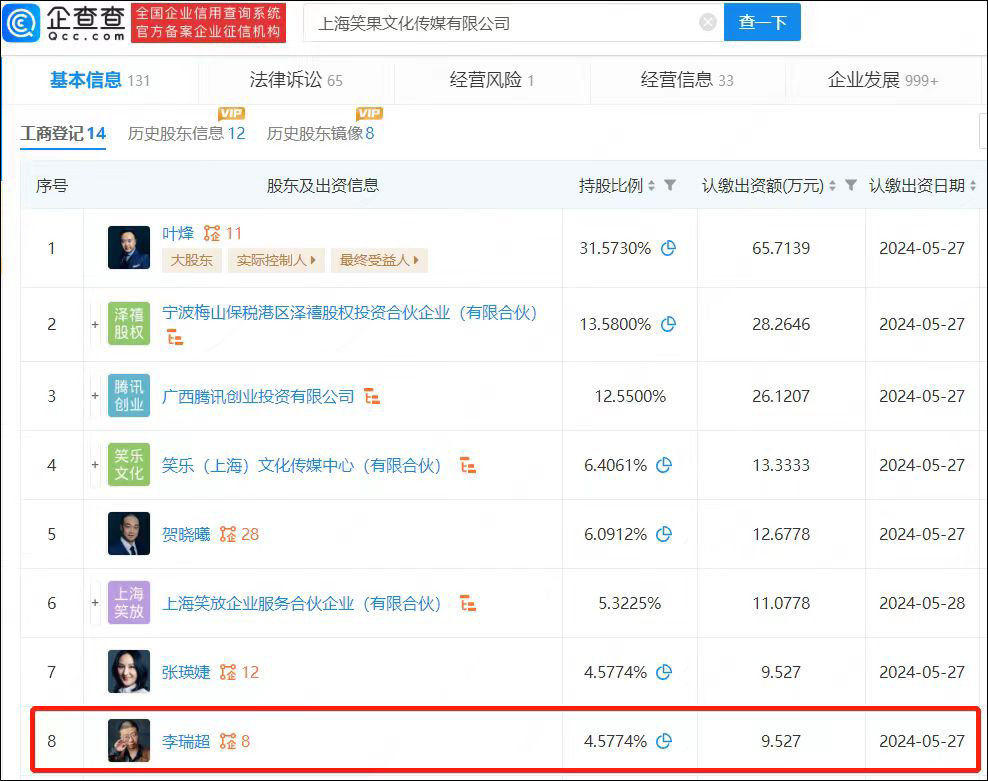Image resolution: width=988 pixels, height=781 pixels.
Task: Clear the search box with the X icon
Action: pos(708,23)
